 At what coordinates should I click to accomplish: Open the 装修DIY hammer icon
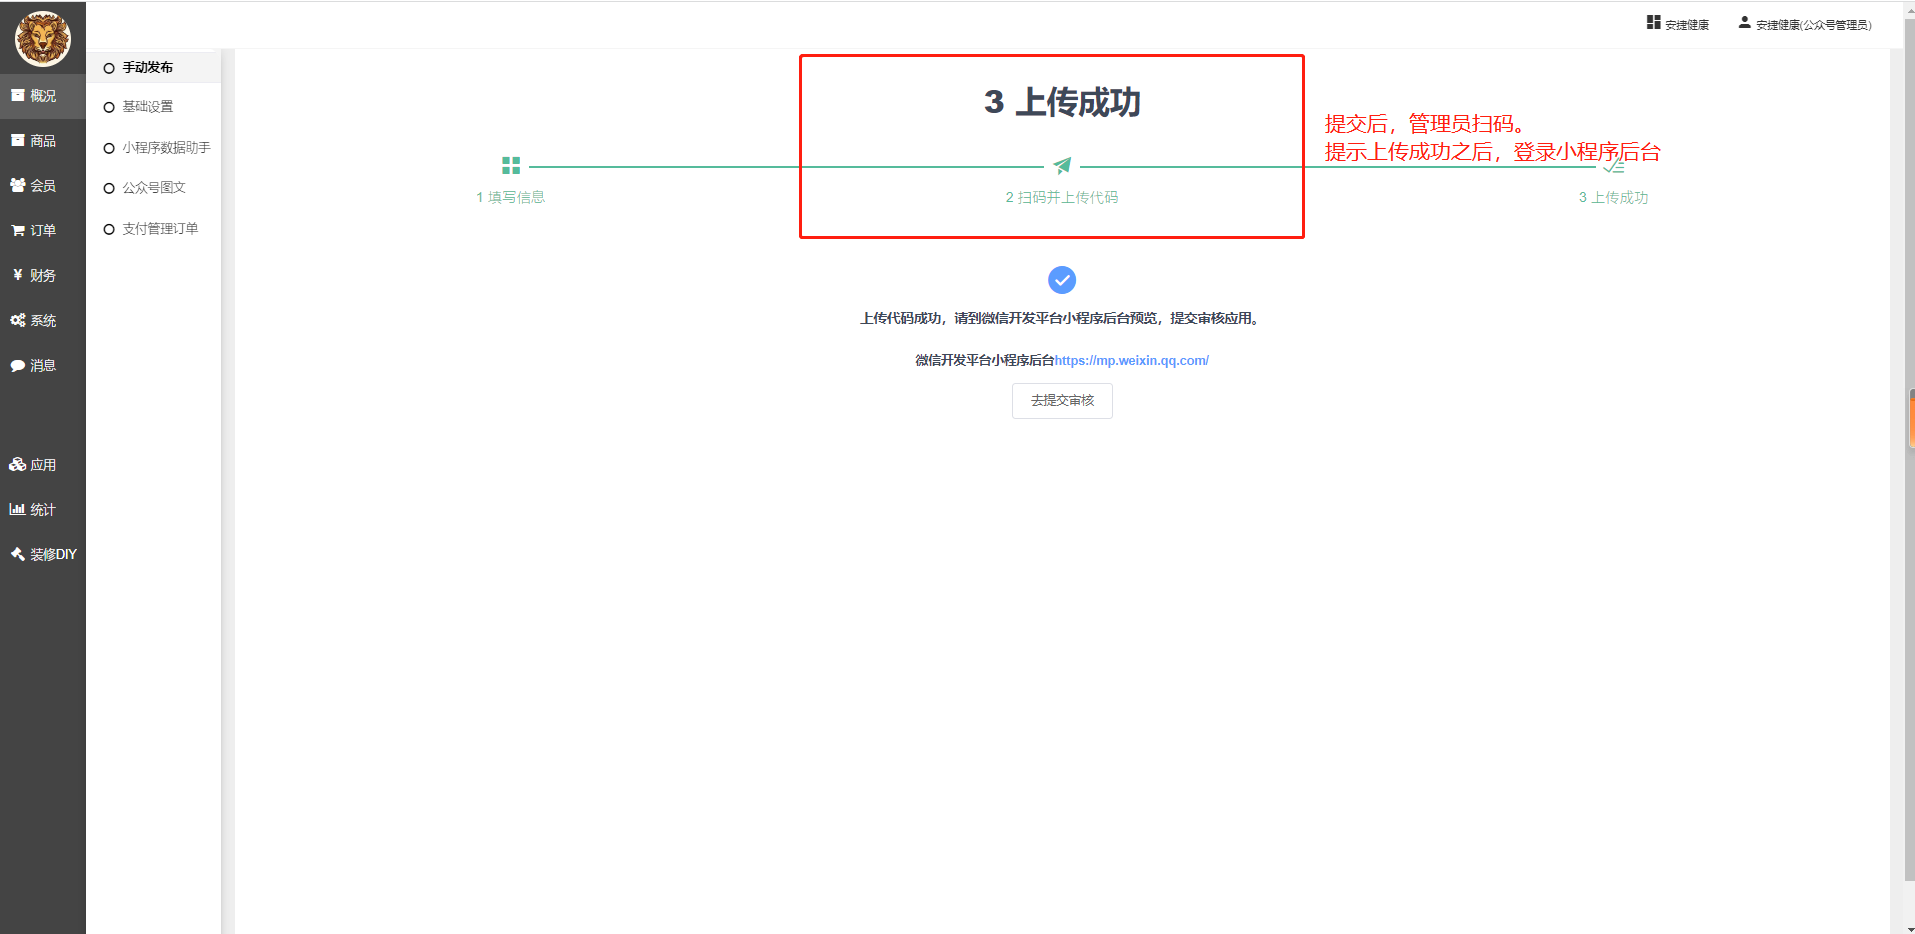[x=18, y=554]
